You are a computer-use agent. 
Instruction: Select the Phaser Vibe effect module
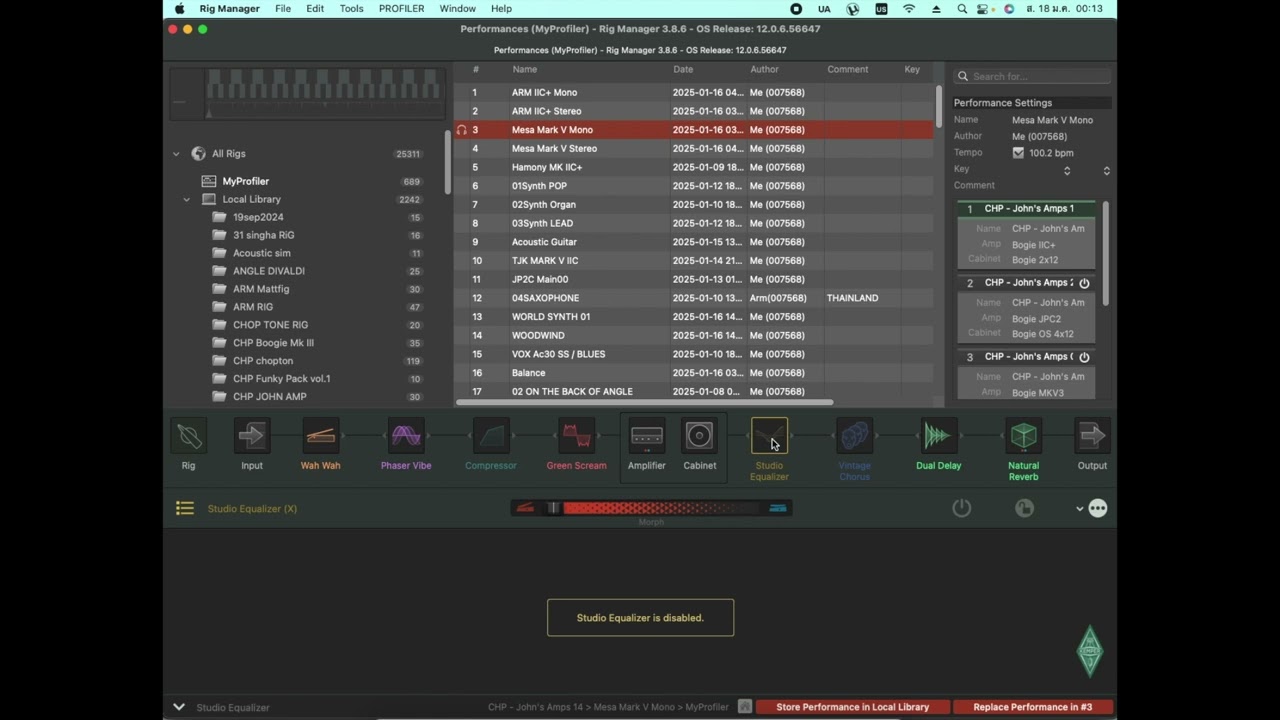(x=406, y=436)
